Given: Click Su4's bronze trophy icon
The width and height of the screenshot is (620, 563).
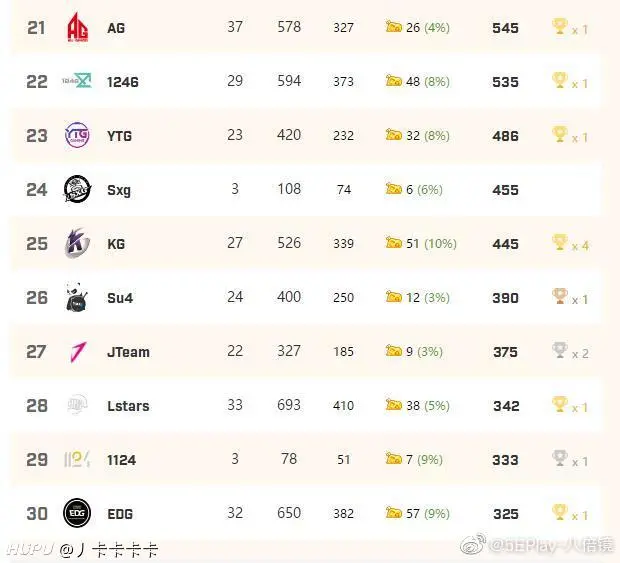Looking at the screenshot, I should [x=560, y=296].
